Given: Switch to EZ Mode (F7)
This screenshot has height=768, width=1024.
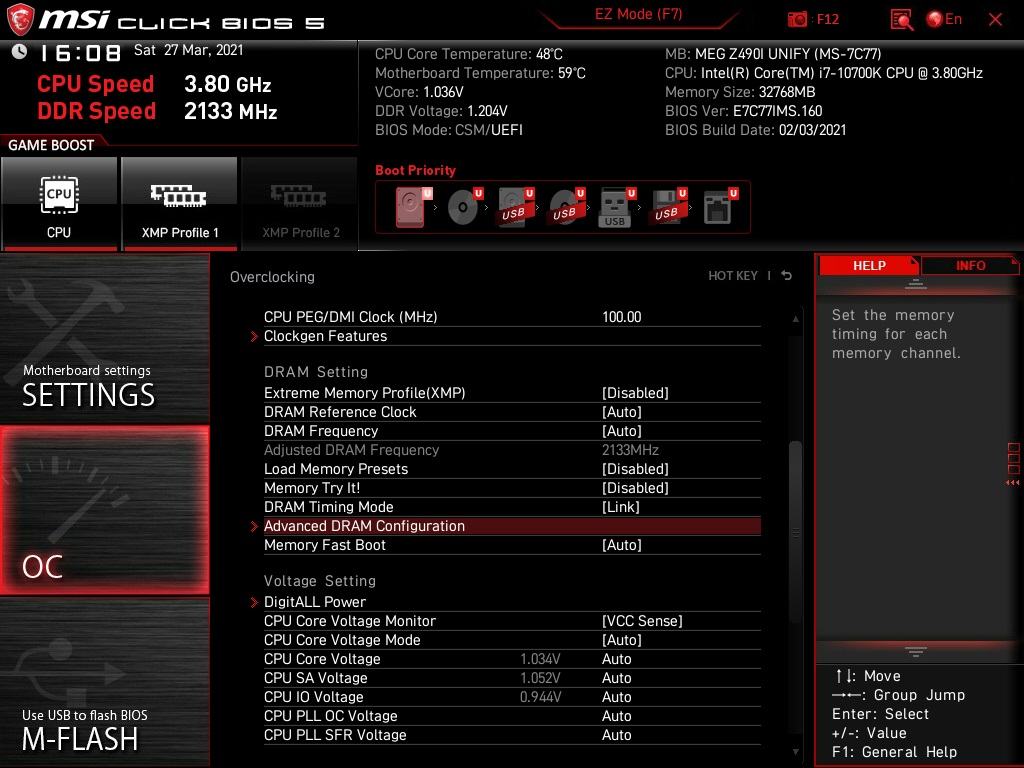Looking at the screenshot, I should [638, 14].
